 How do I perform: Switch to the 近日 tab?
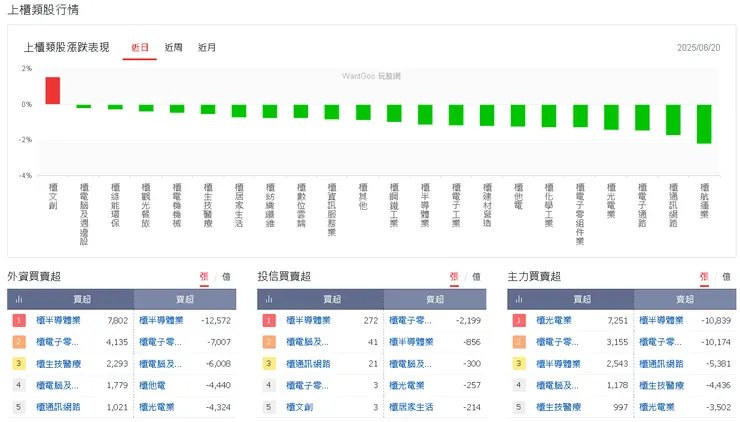click(x=140, y=48)
